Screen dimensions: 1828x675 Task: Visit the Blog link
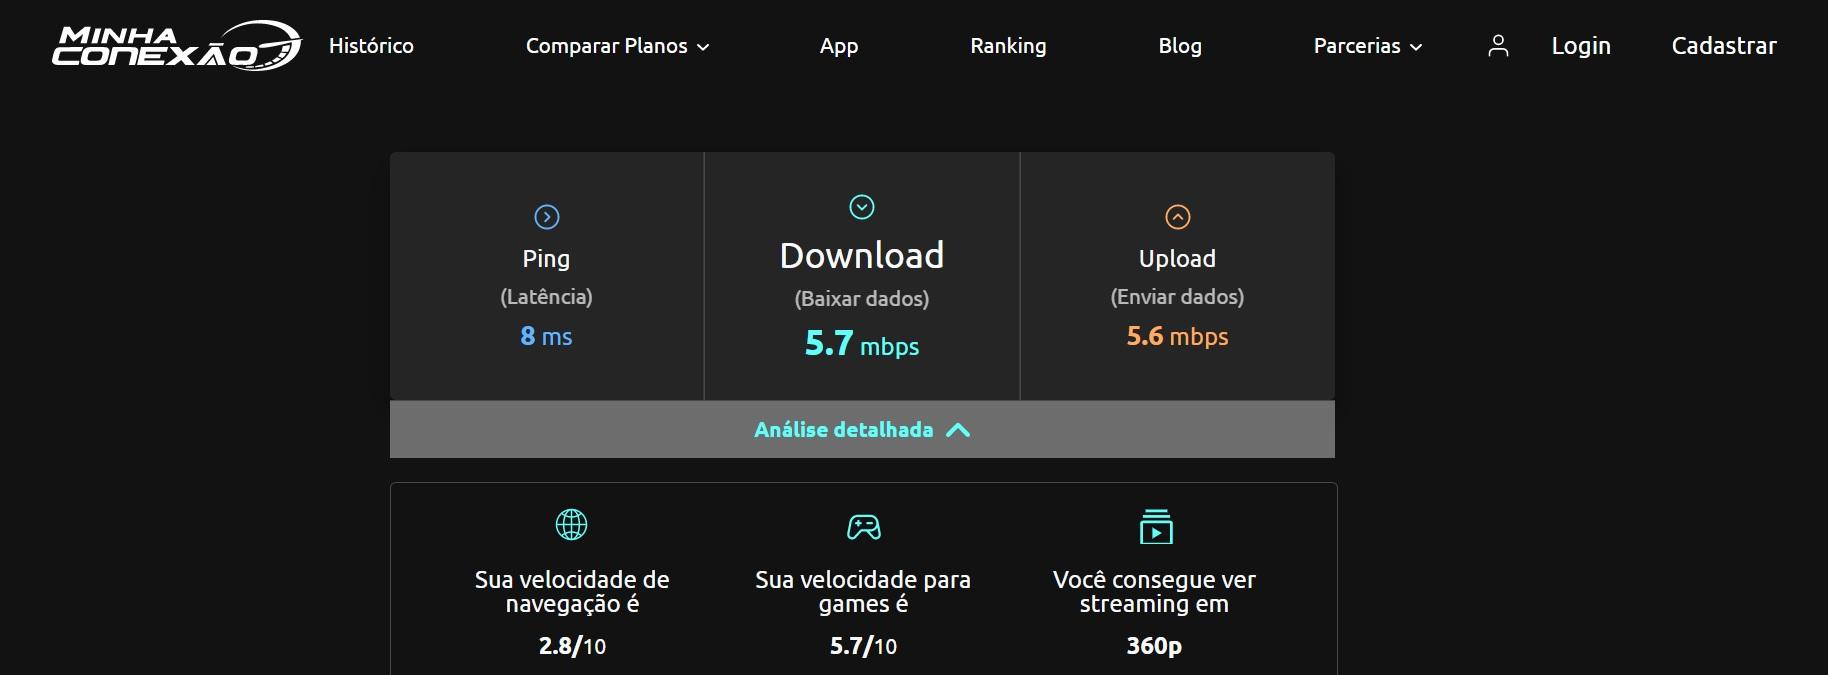1180,46
